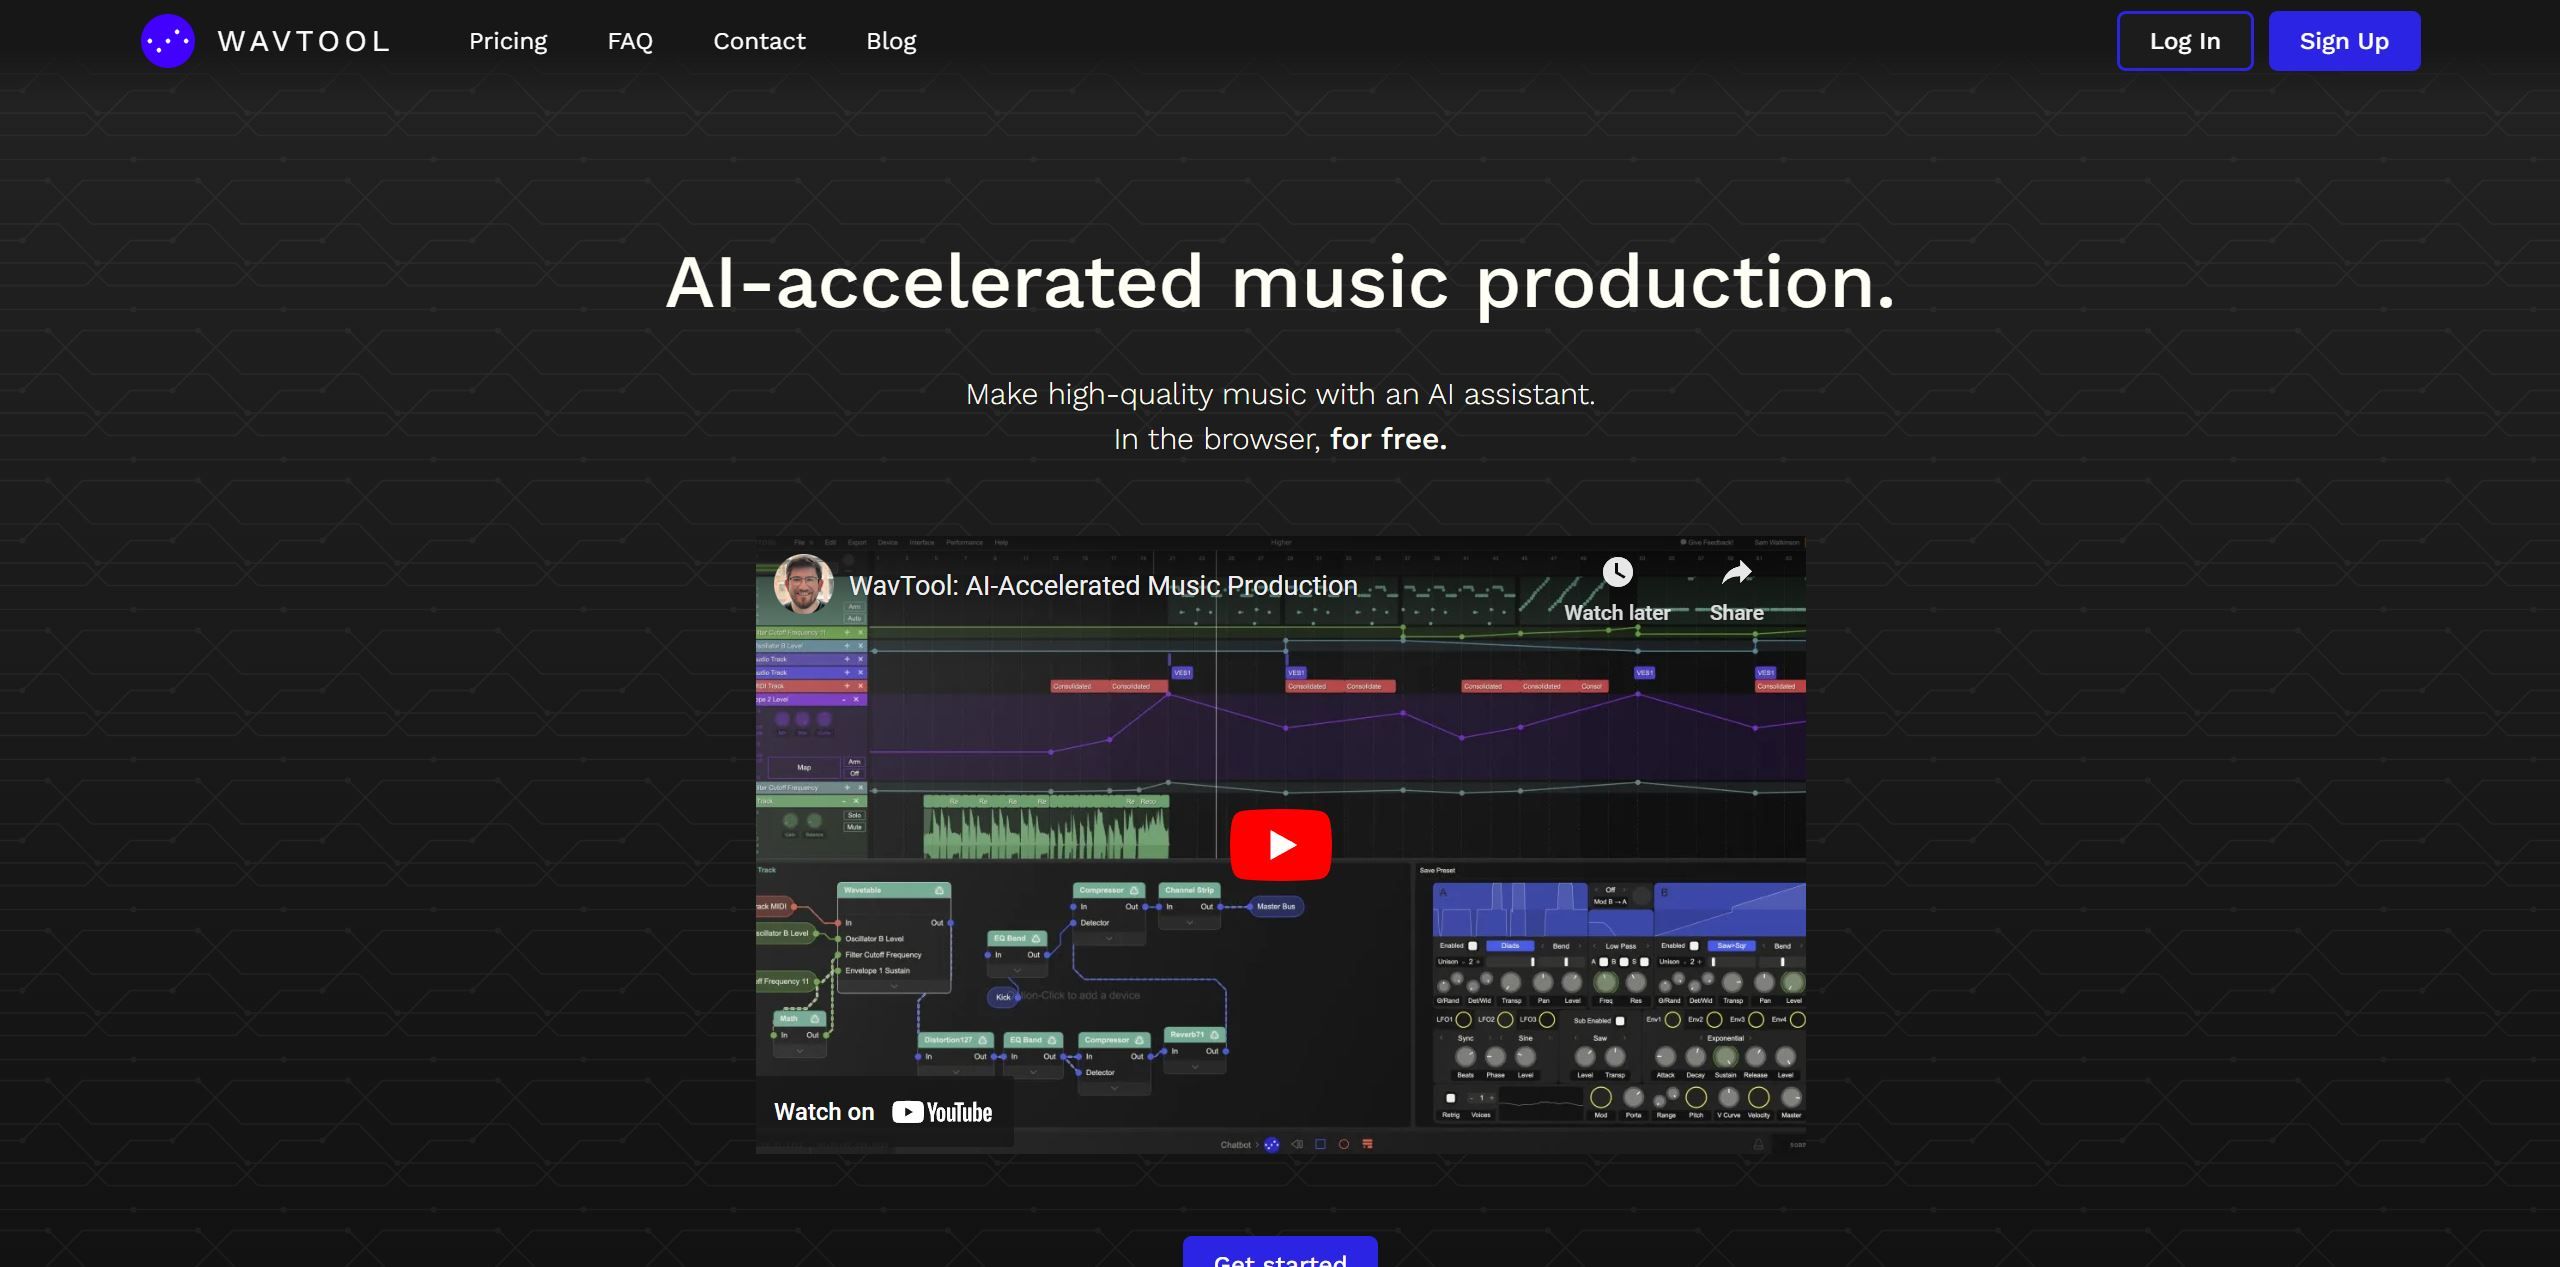Open the Pricing menu item in the navbar

pos(508,40)
